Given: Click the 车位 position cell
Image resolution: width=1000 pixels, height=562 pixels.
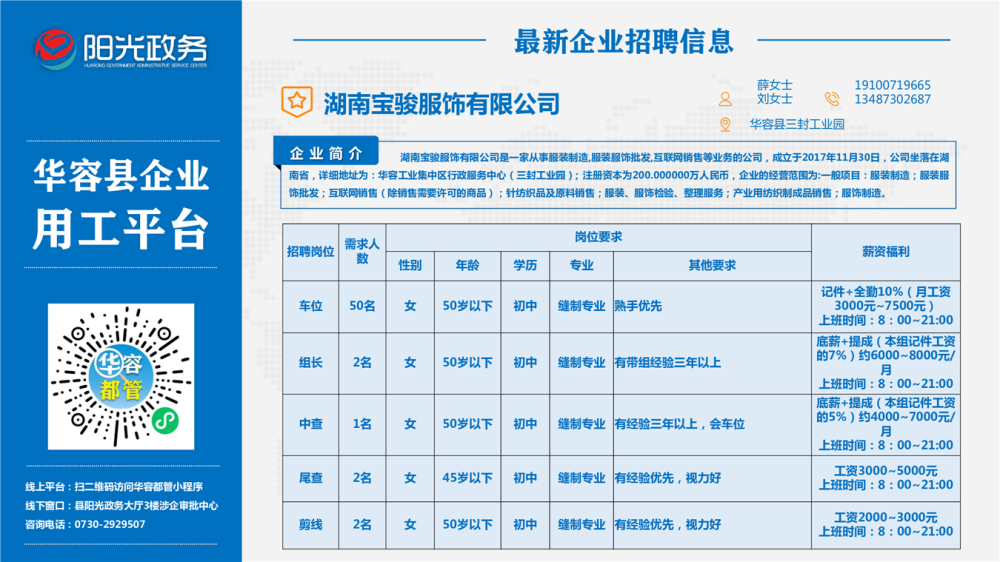Looking at the screenshot, I should pyautogui.click(x=311, y=306).
